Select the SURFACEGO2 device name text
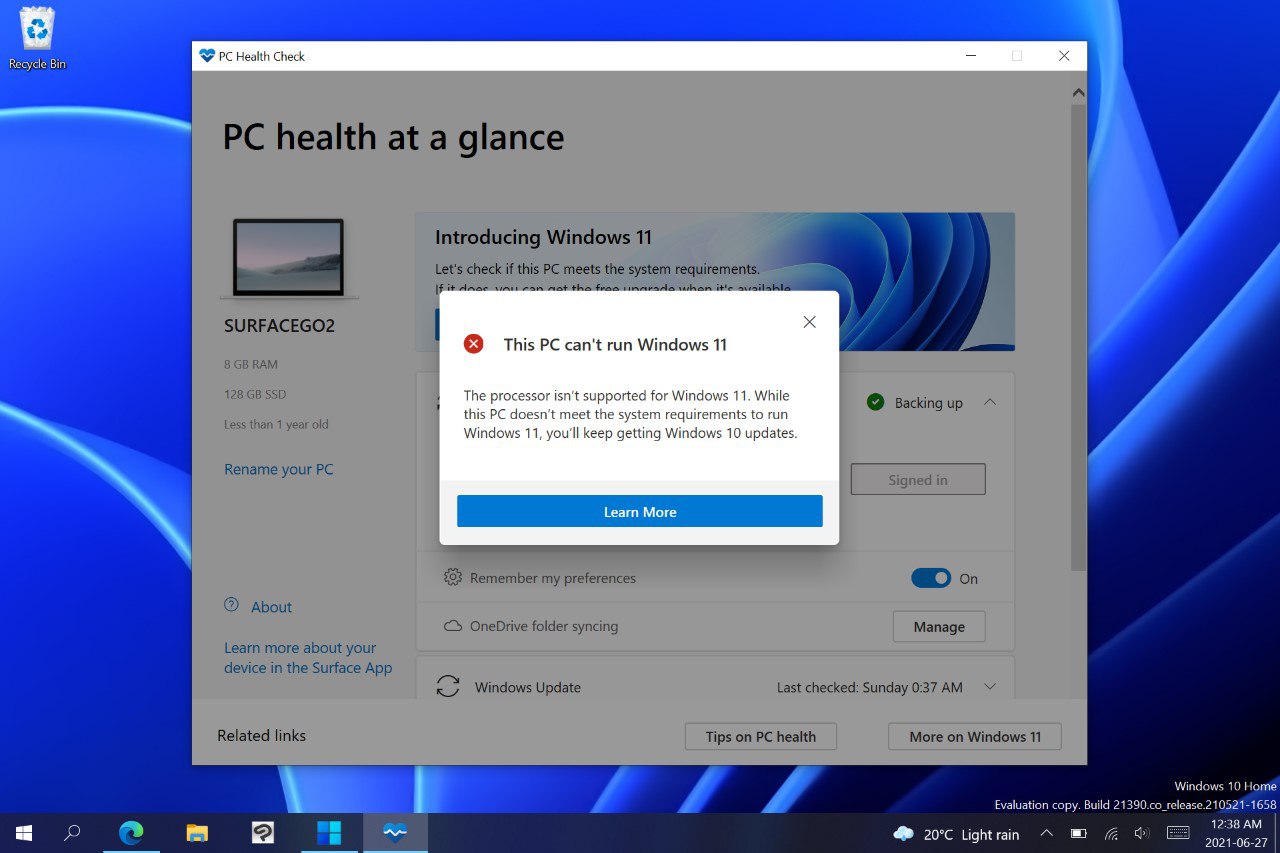Viewport: 1280px width, 853px height. click(278, 326)
